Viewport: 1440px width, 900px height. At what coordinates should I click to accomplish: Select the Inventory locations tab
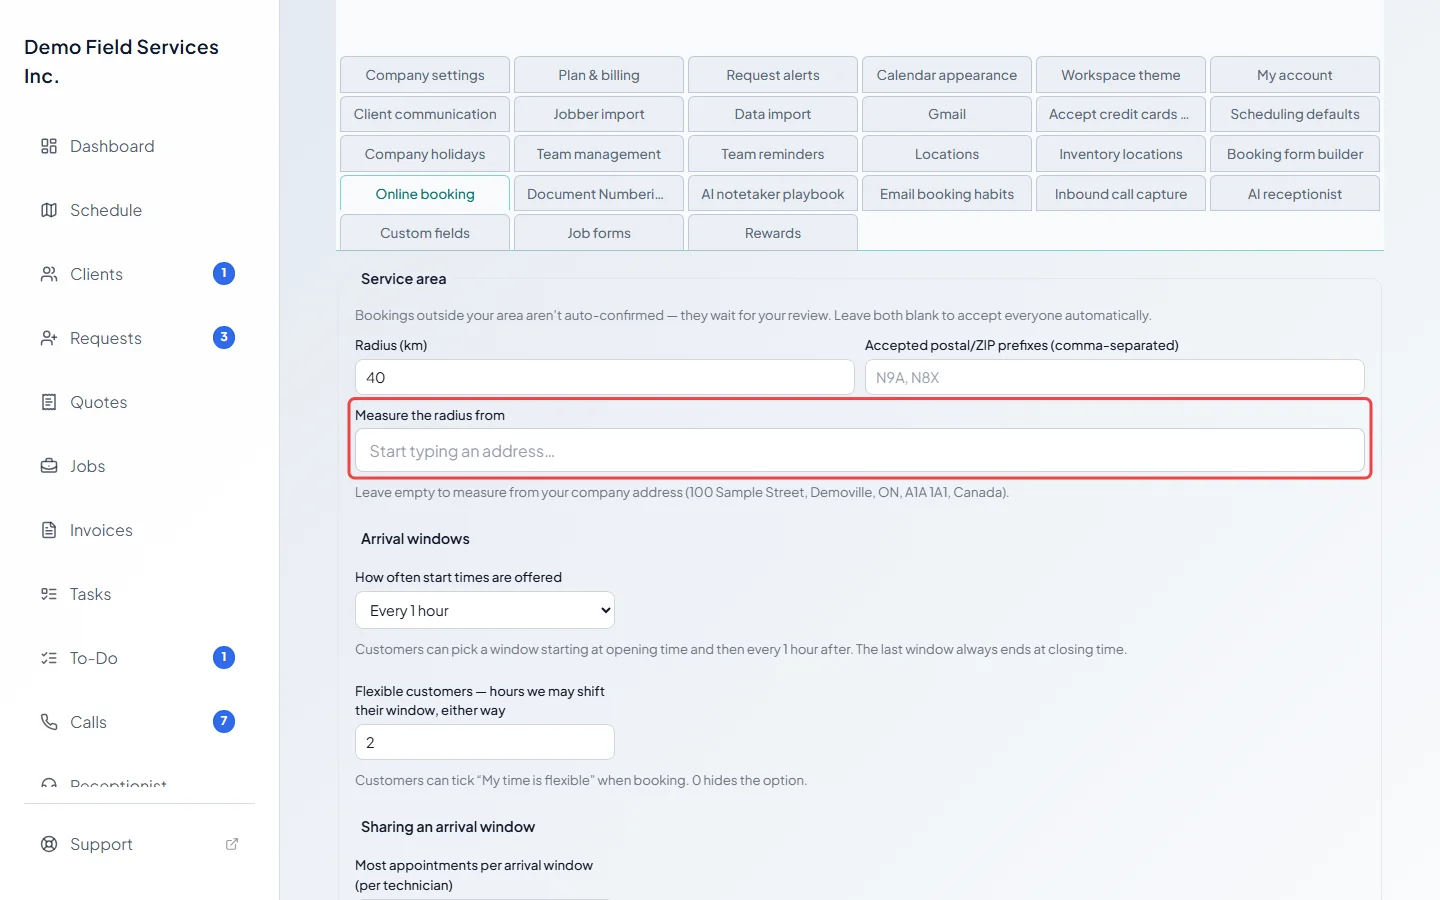1121,154
